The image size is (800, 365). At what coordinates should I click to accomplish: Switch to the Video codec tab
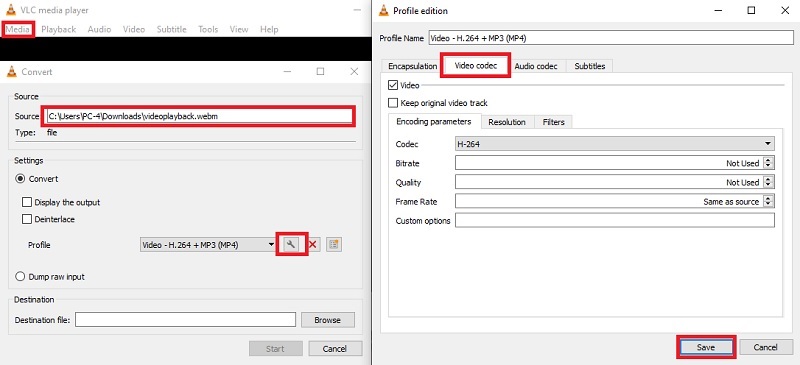click(476, 66)
